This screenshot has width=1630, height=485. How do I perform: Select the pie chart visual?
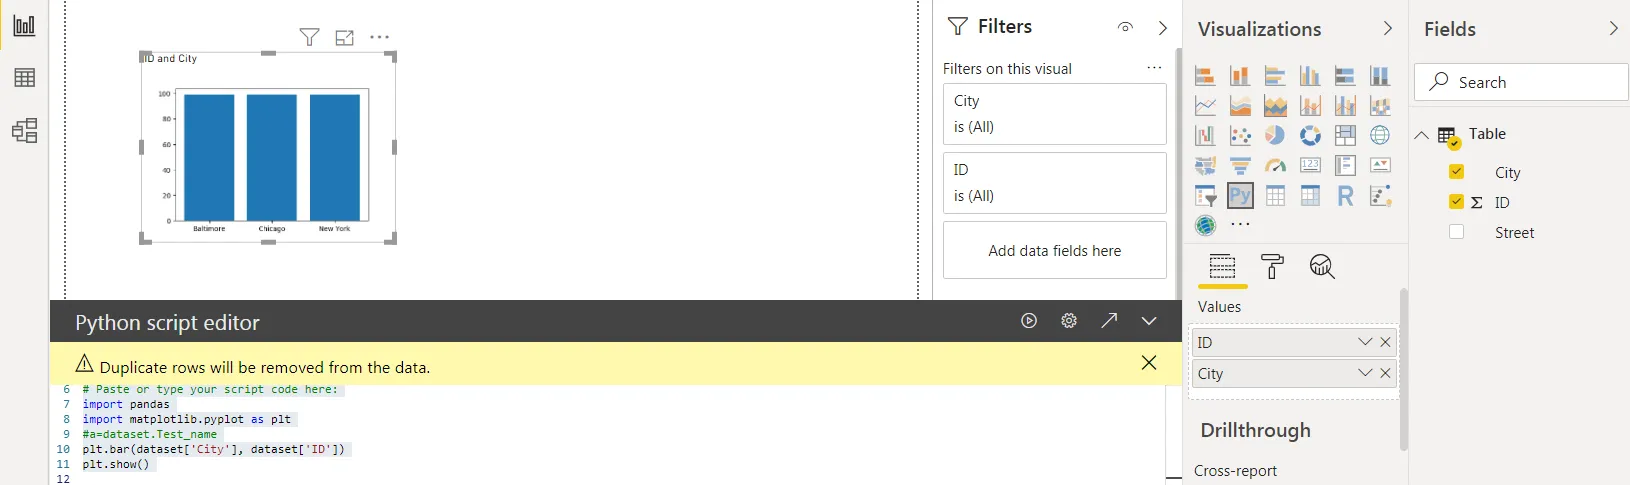click(1275, 135)
